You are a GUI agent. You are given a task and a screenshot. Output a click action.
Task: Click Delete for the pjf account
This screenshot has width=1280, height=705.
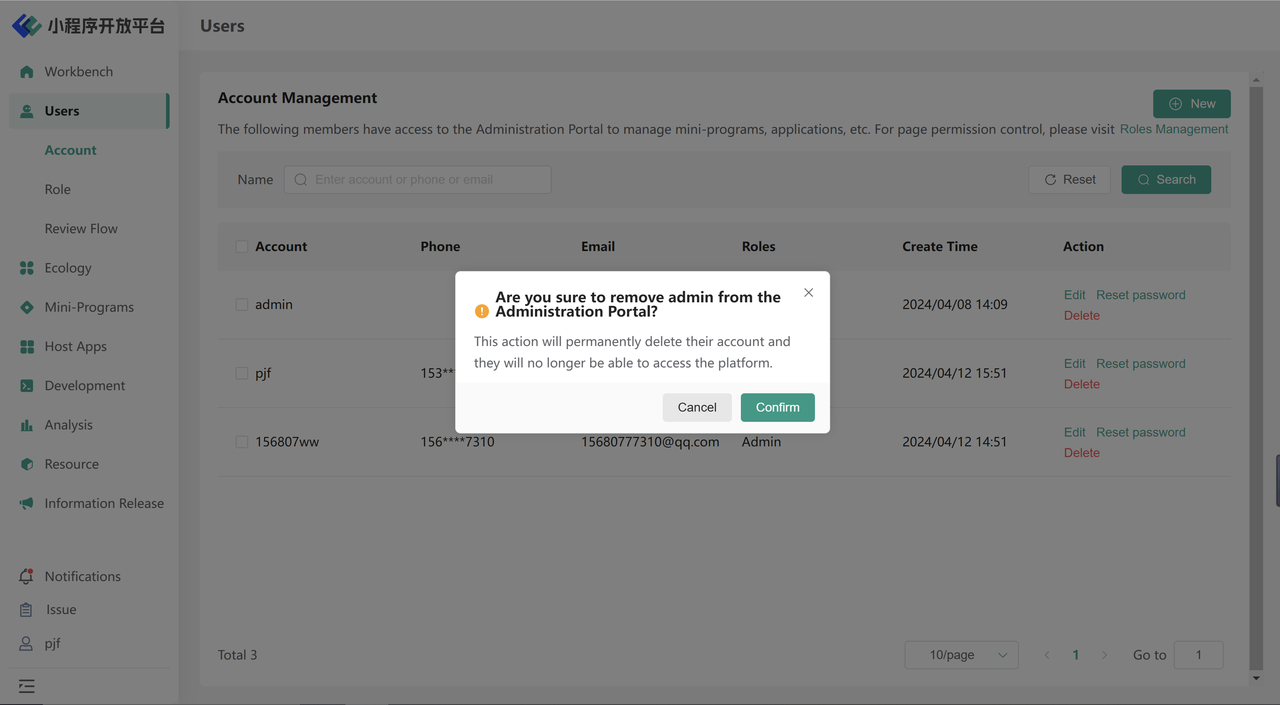click(1081, 384)
